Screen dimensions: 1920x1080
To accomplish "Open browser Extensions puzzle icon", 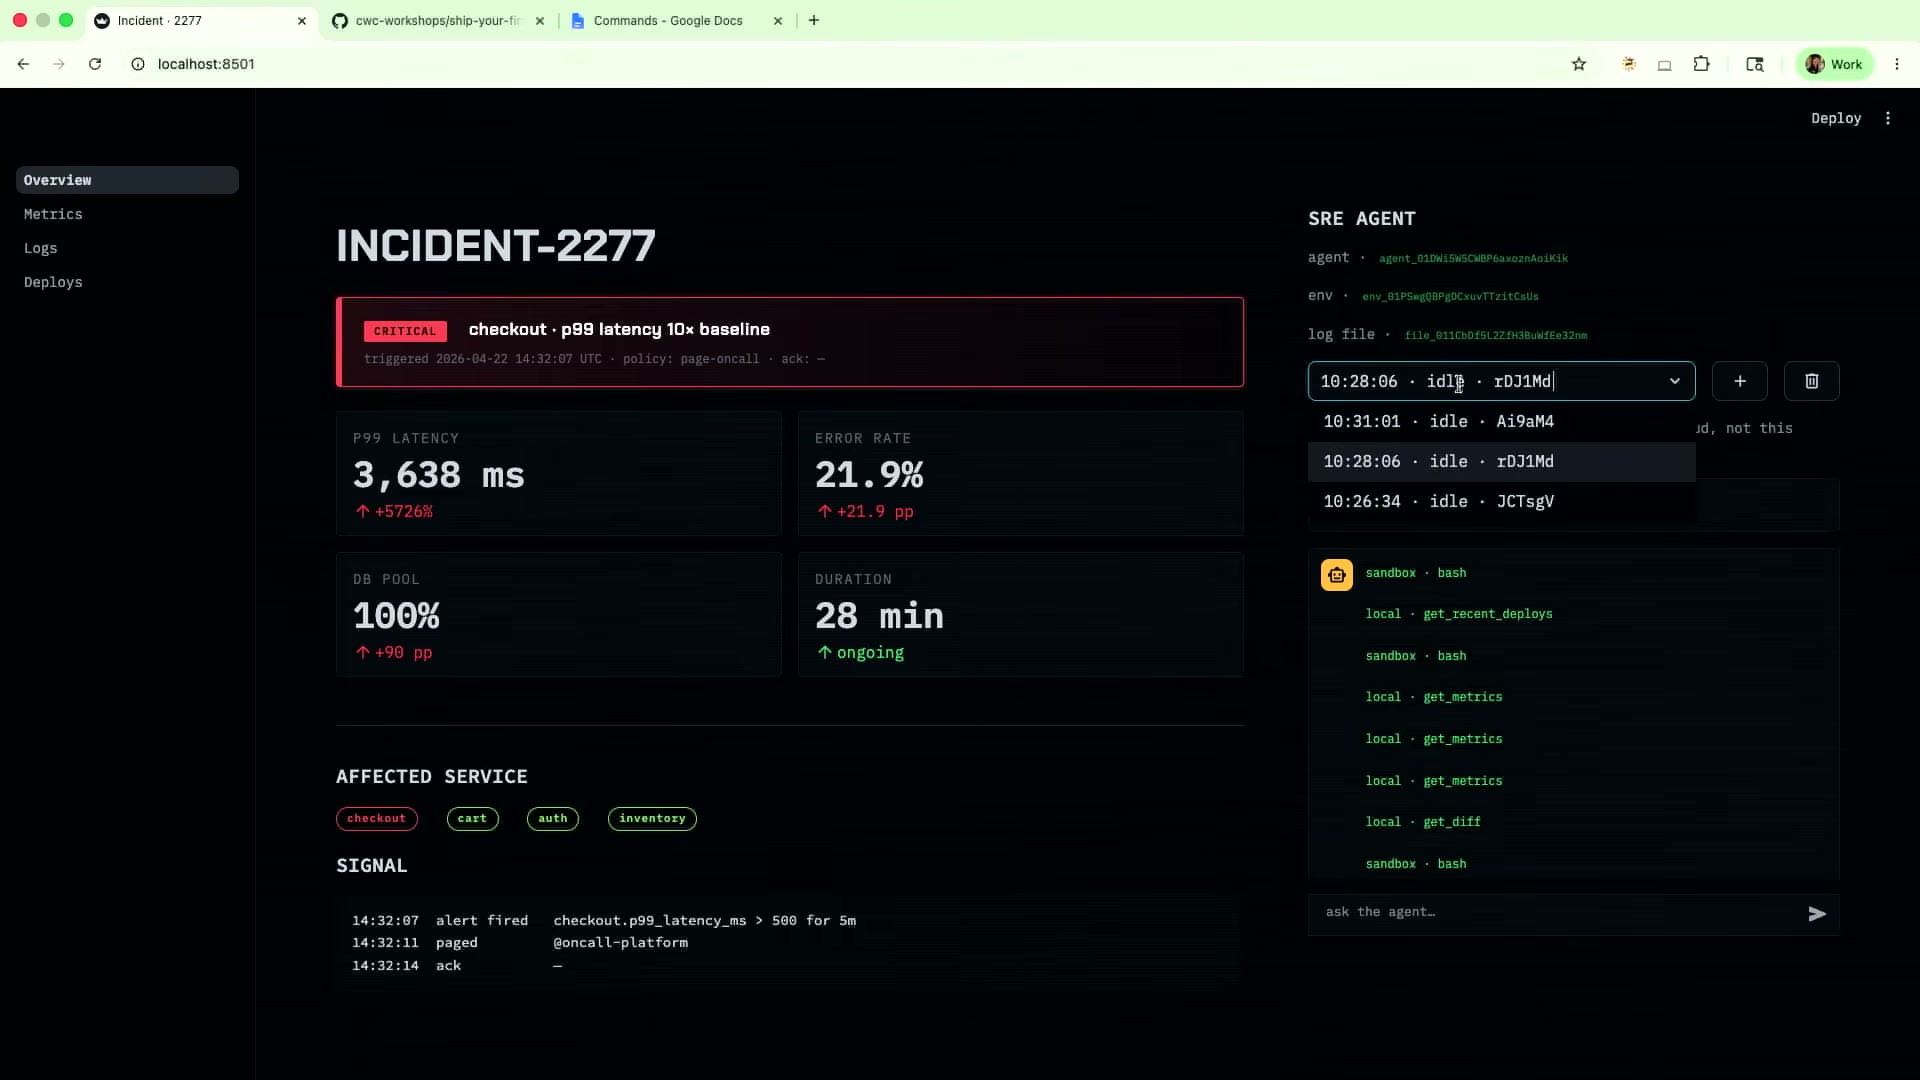I will tap(1701, 64).
